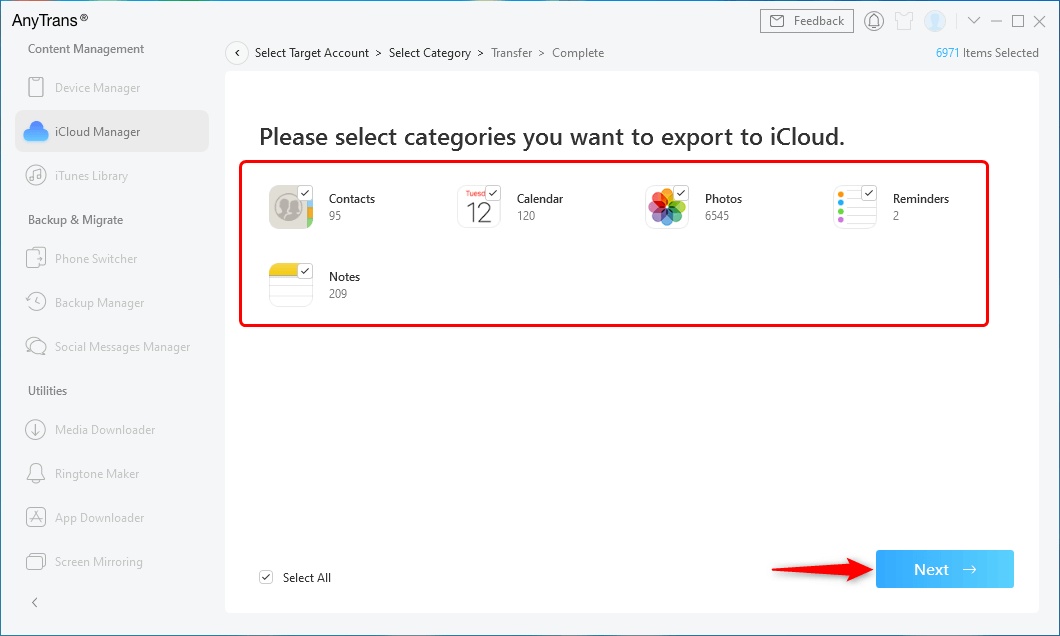The height and width of the screenshot is (636, 1060).
Task: Go back using breadcrumb back arrow
Action: (x=237, y=53)
